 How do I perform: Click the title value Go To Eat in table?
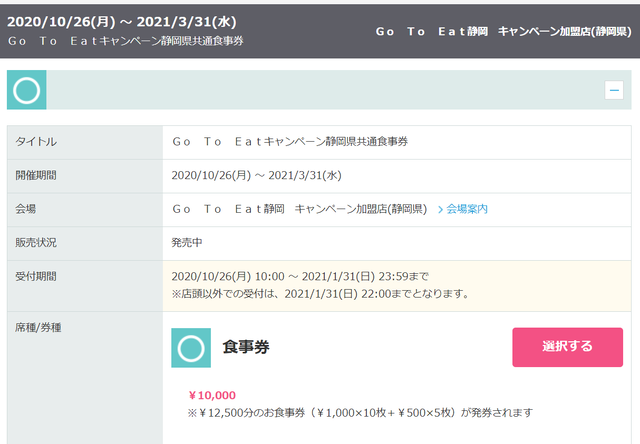point(290,142)
